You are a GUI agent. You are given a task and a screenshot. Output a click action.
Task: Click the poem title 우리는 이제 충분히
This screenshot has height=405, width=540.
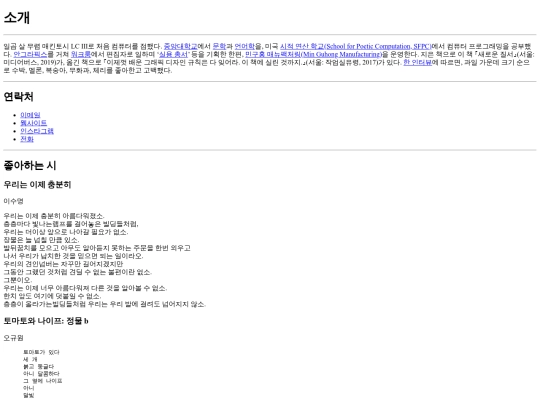tap(37, 185)
